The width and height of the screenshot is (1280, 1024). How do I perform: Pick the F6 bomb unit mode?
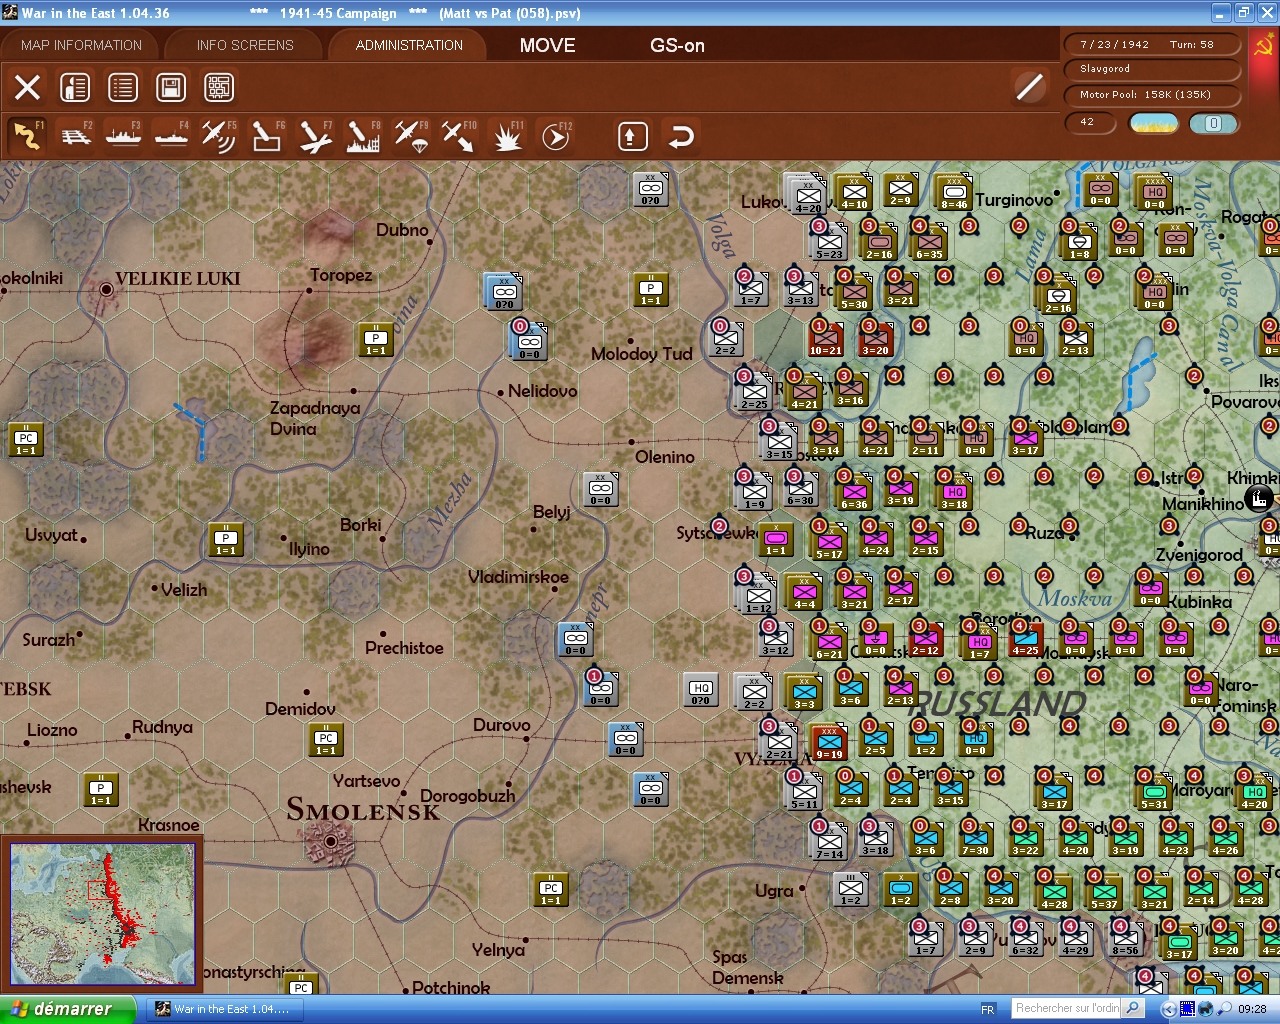[x=267, y=136]
